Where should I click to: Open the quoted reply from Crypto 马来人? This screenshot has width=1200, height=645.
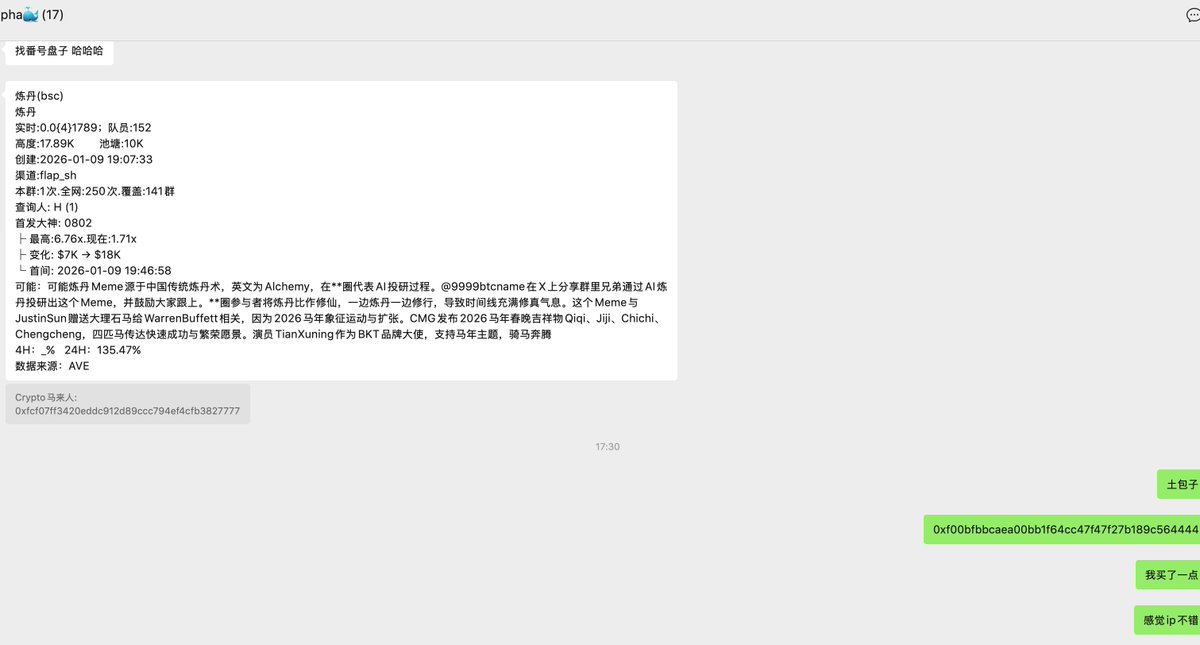click(x=128, y=404)
